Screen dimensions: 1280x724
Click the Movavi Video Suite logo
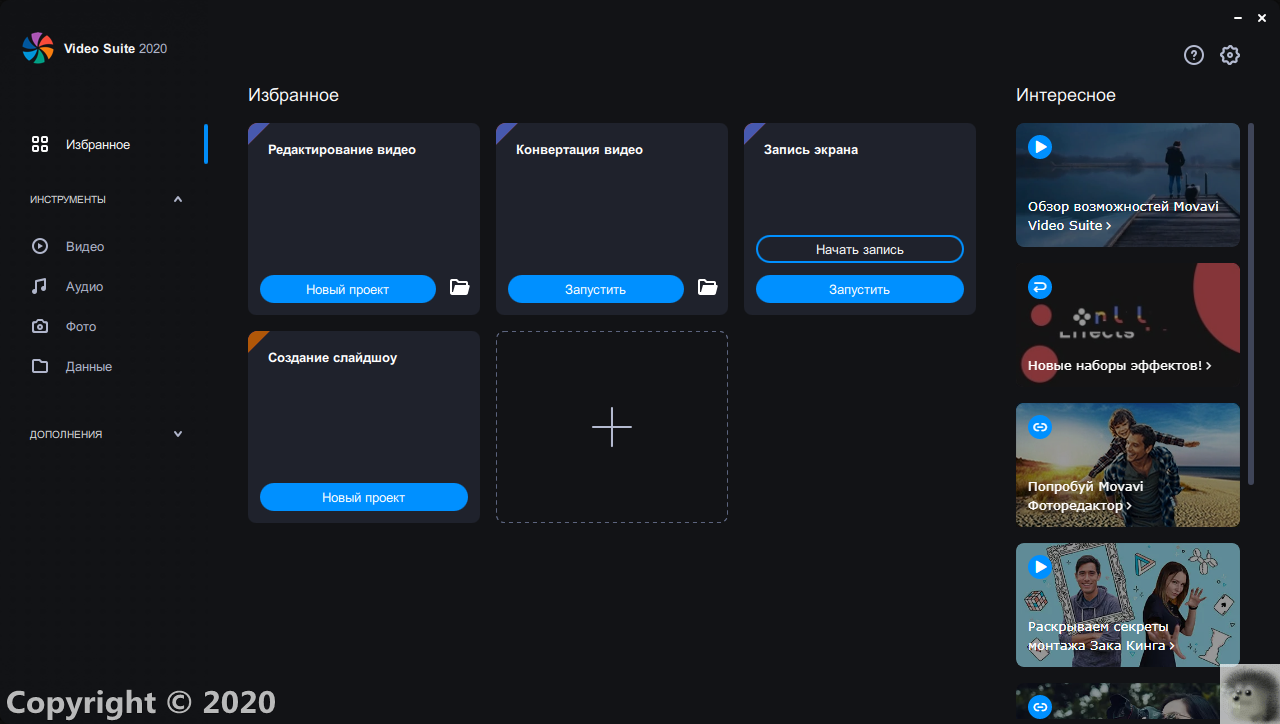38,48
